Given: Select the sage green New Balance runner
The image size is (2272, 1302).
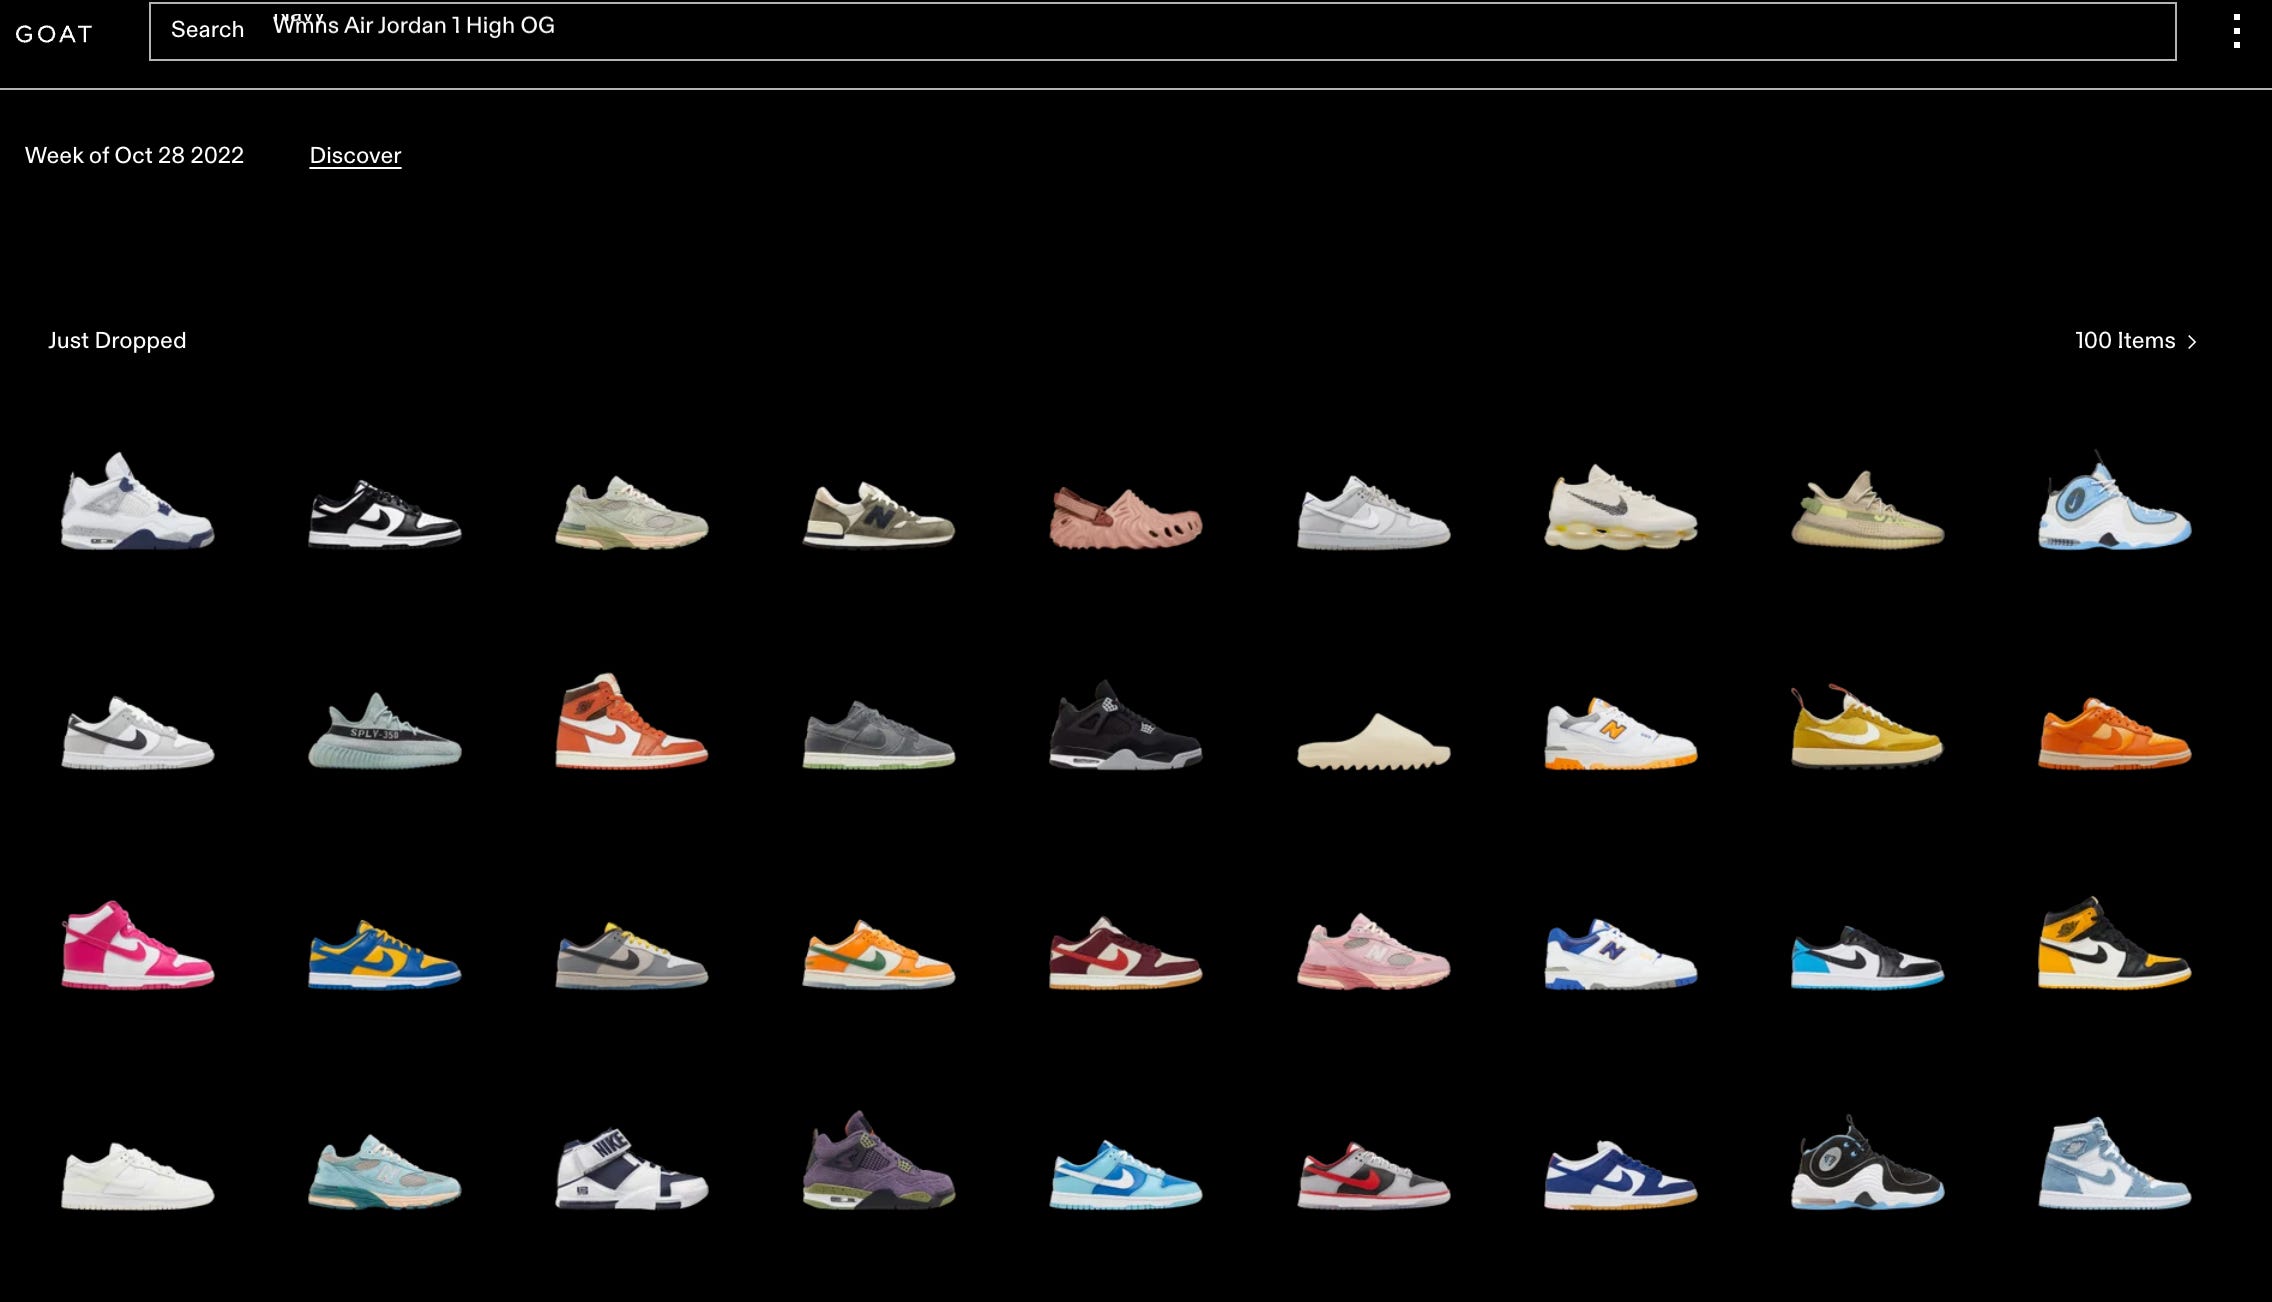Looking at the screenshot, I should point(632,512).
